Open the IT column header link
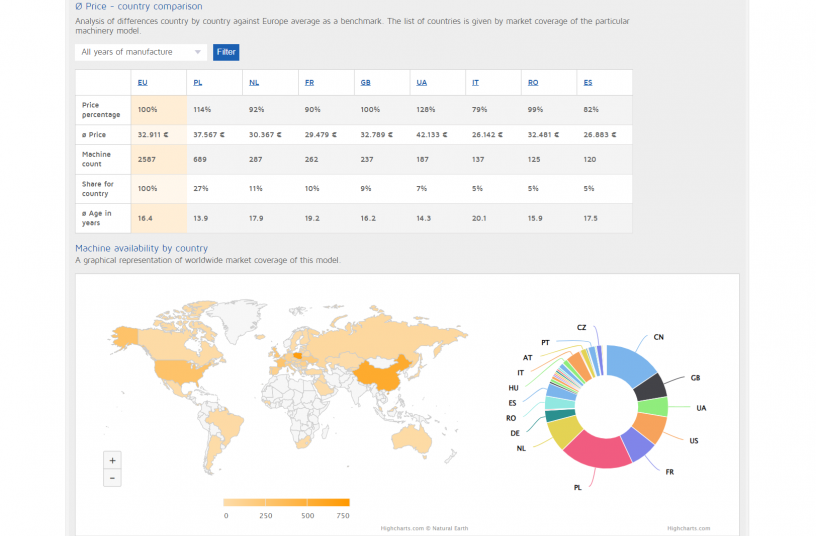 tap(475, 83)
